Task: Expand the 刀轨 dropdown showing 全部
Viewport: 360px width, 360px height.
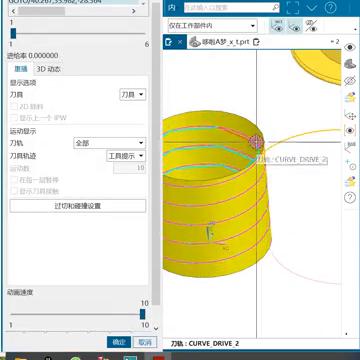Action: pyautogui.click(x=109, y=143)
